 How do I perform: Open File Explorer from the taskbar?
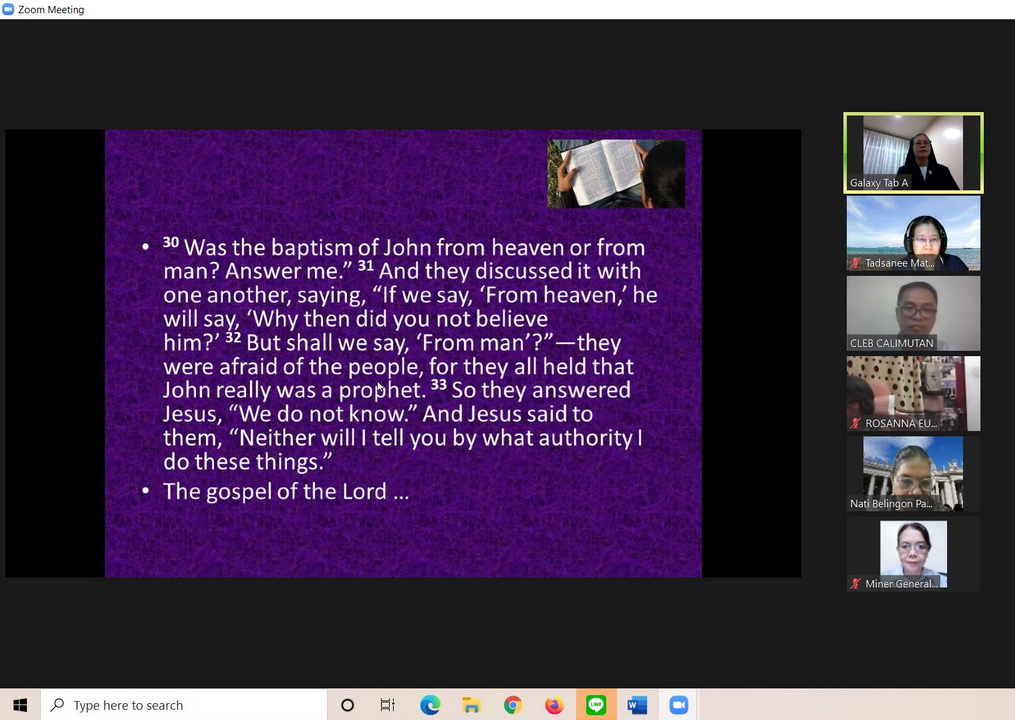(471, 705)
